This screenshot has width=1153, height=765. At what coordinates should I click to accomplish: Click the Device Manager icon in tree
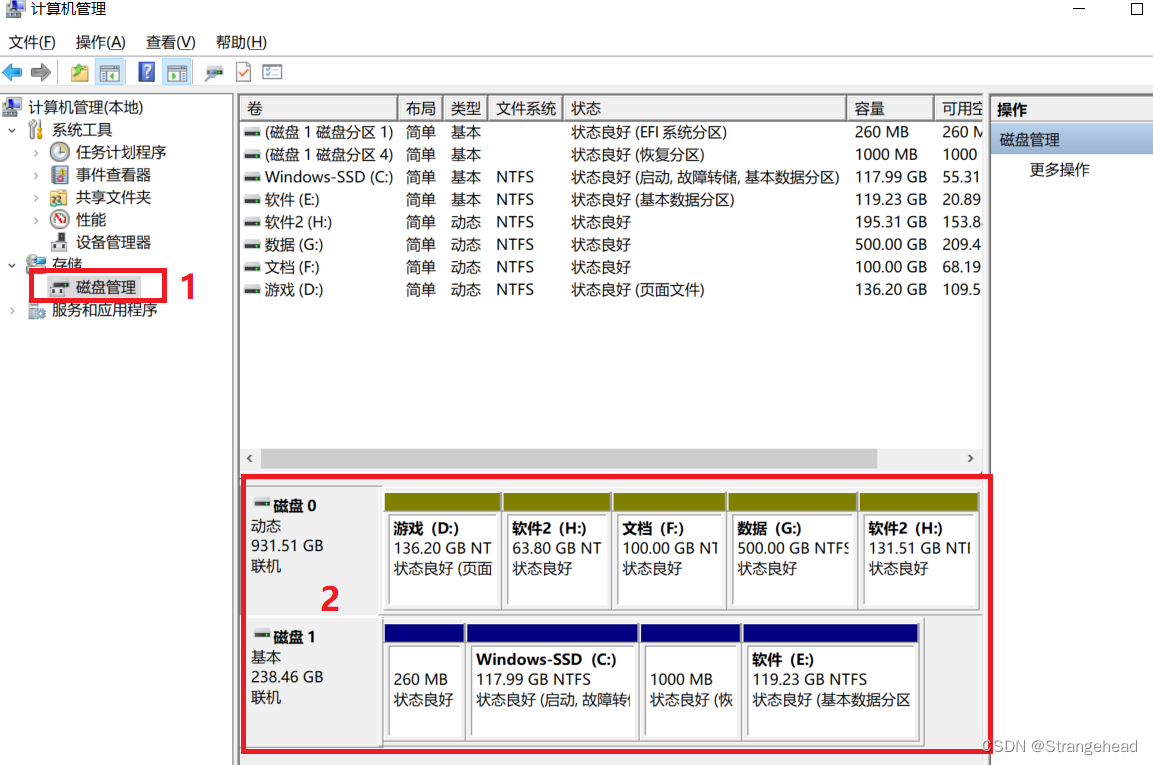[60, 242]
